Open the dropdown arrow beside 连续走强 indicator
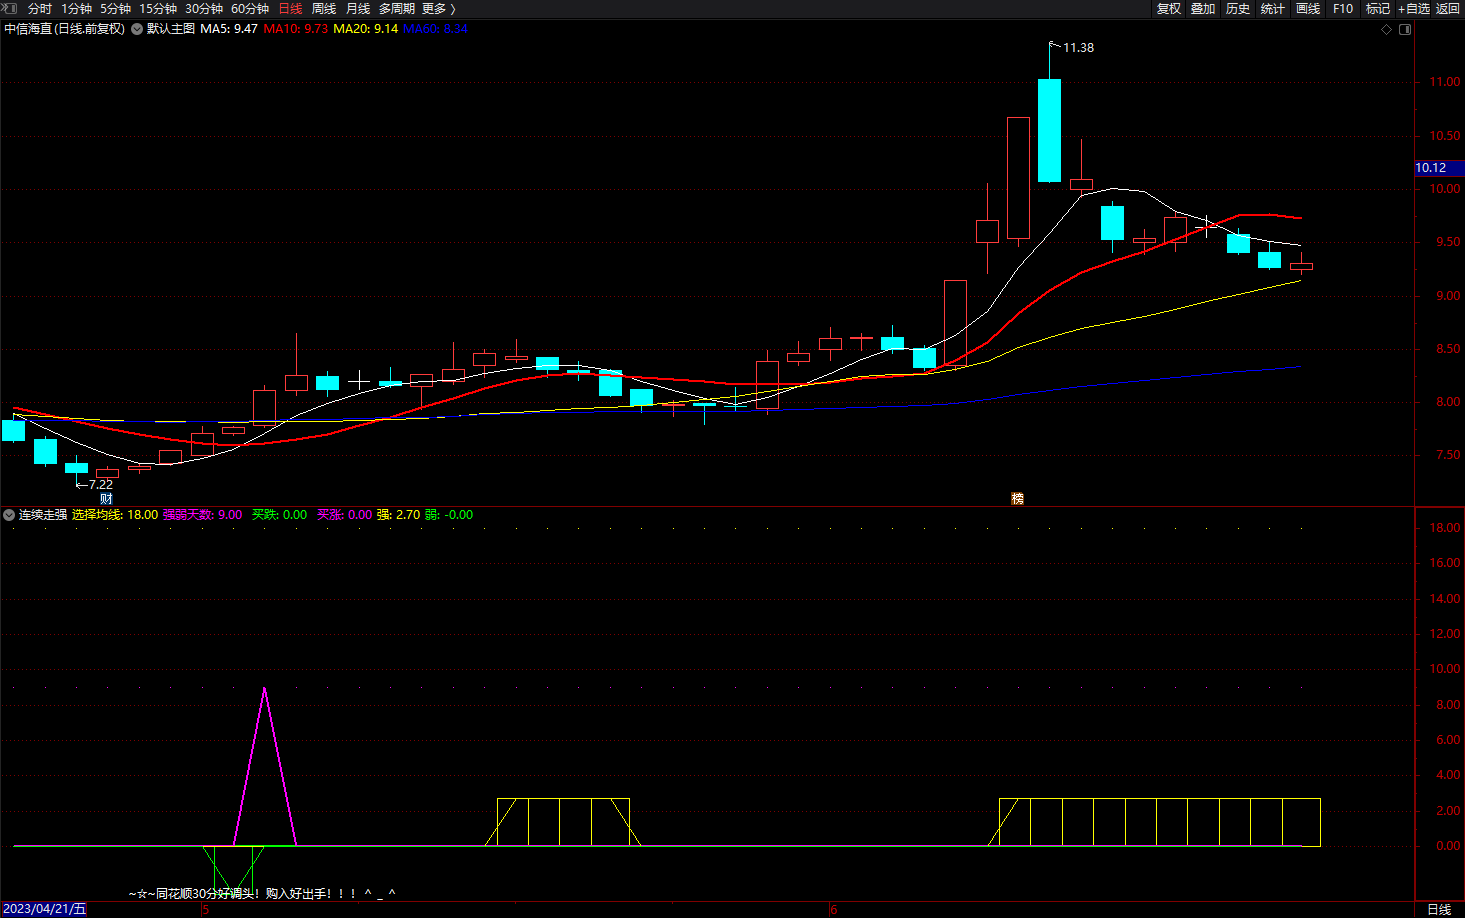 click(x=9, y=515)
